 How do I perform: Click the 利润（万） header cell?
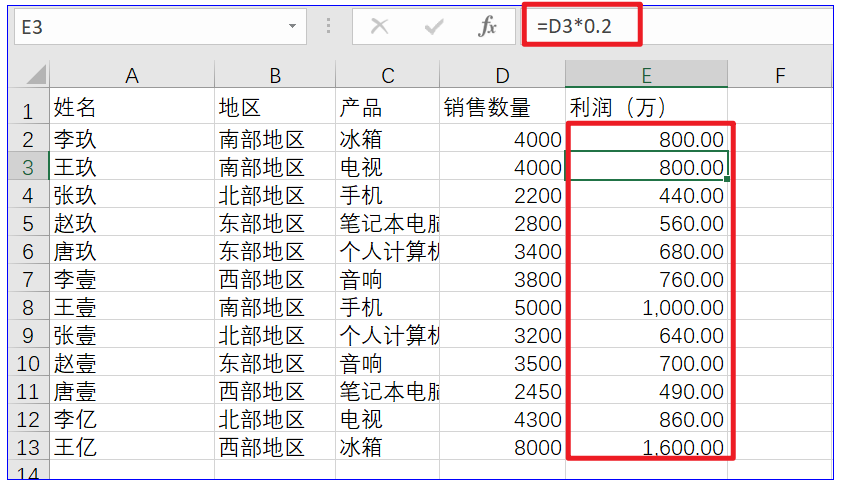pos(646,107)
